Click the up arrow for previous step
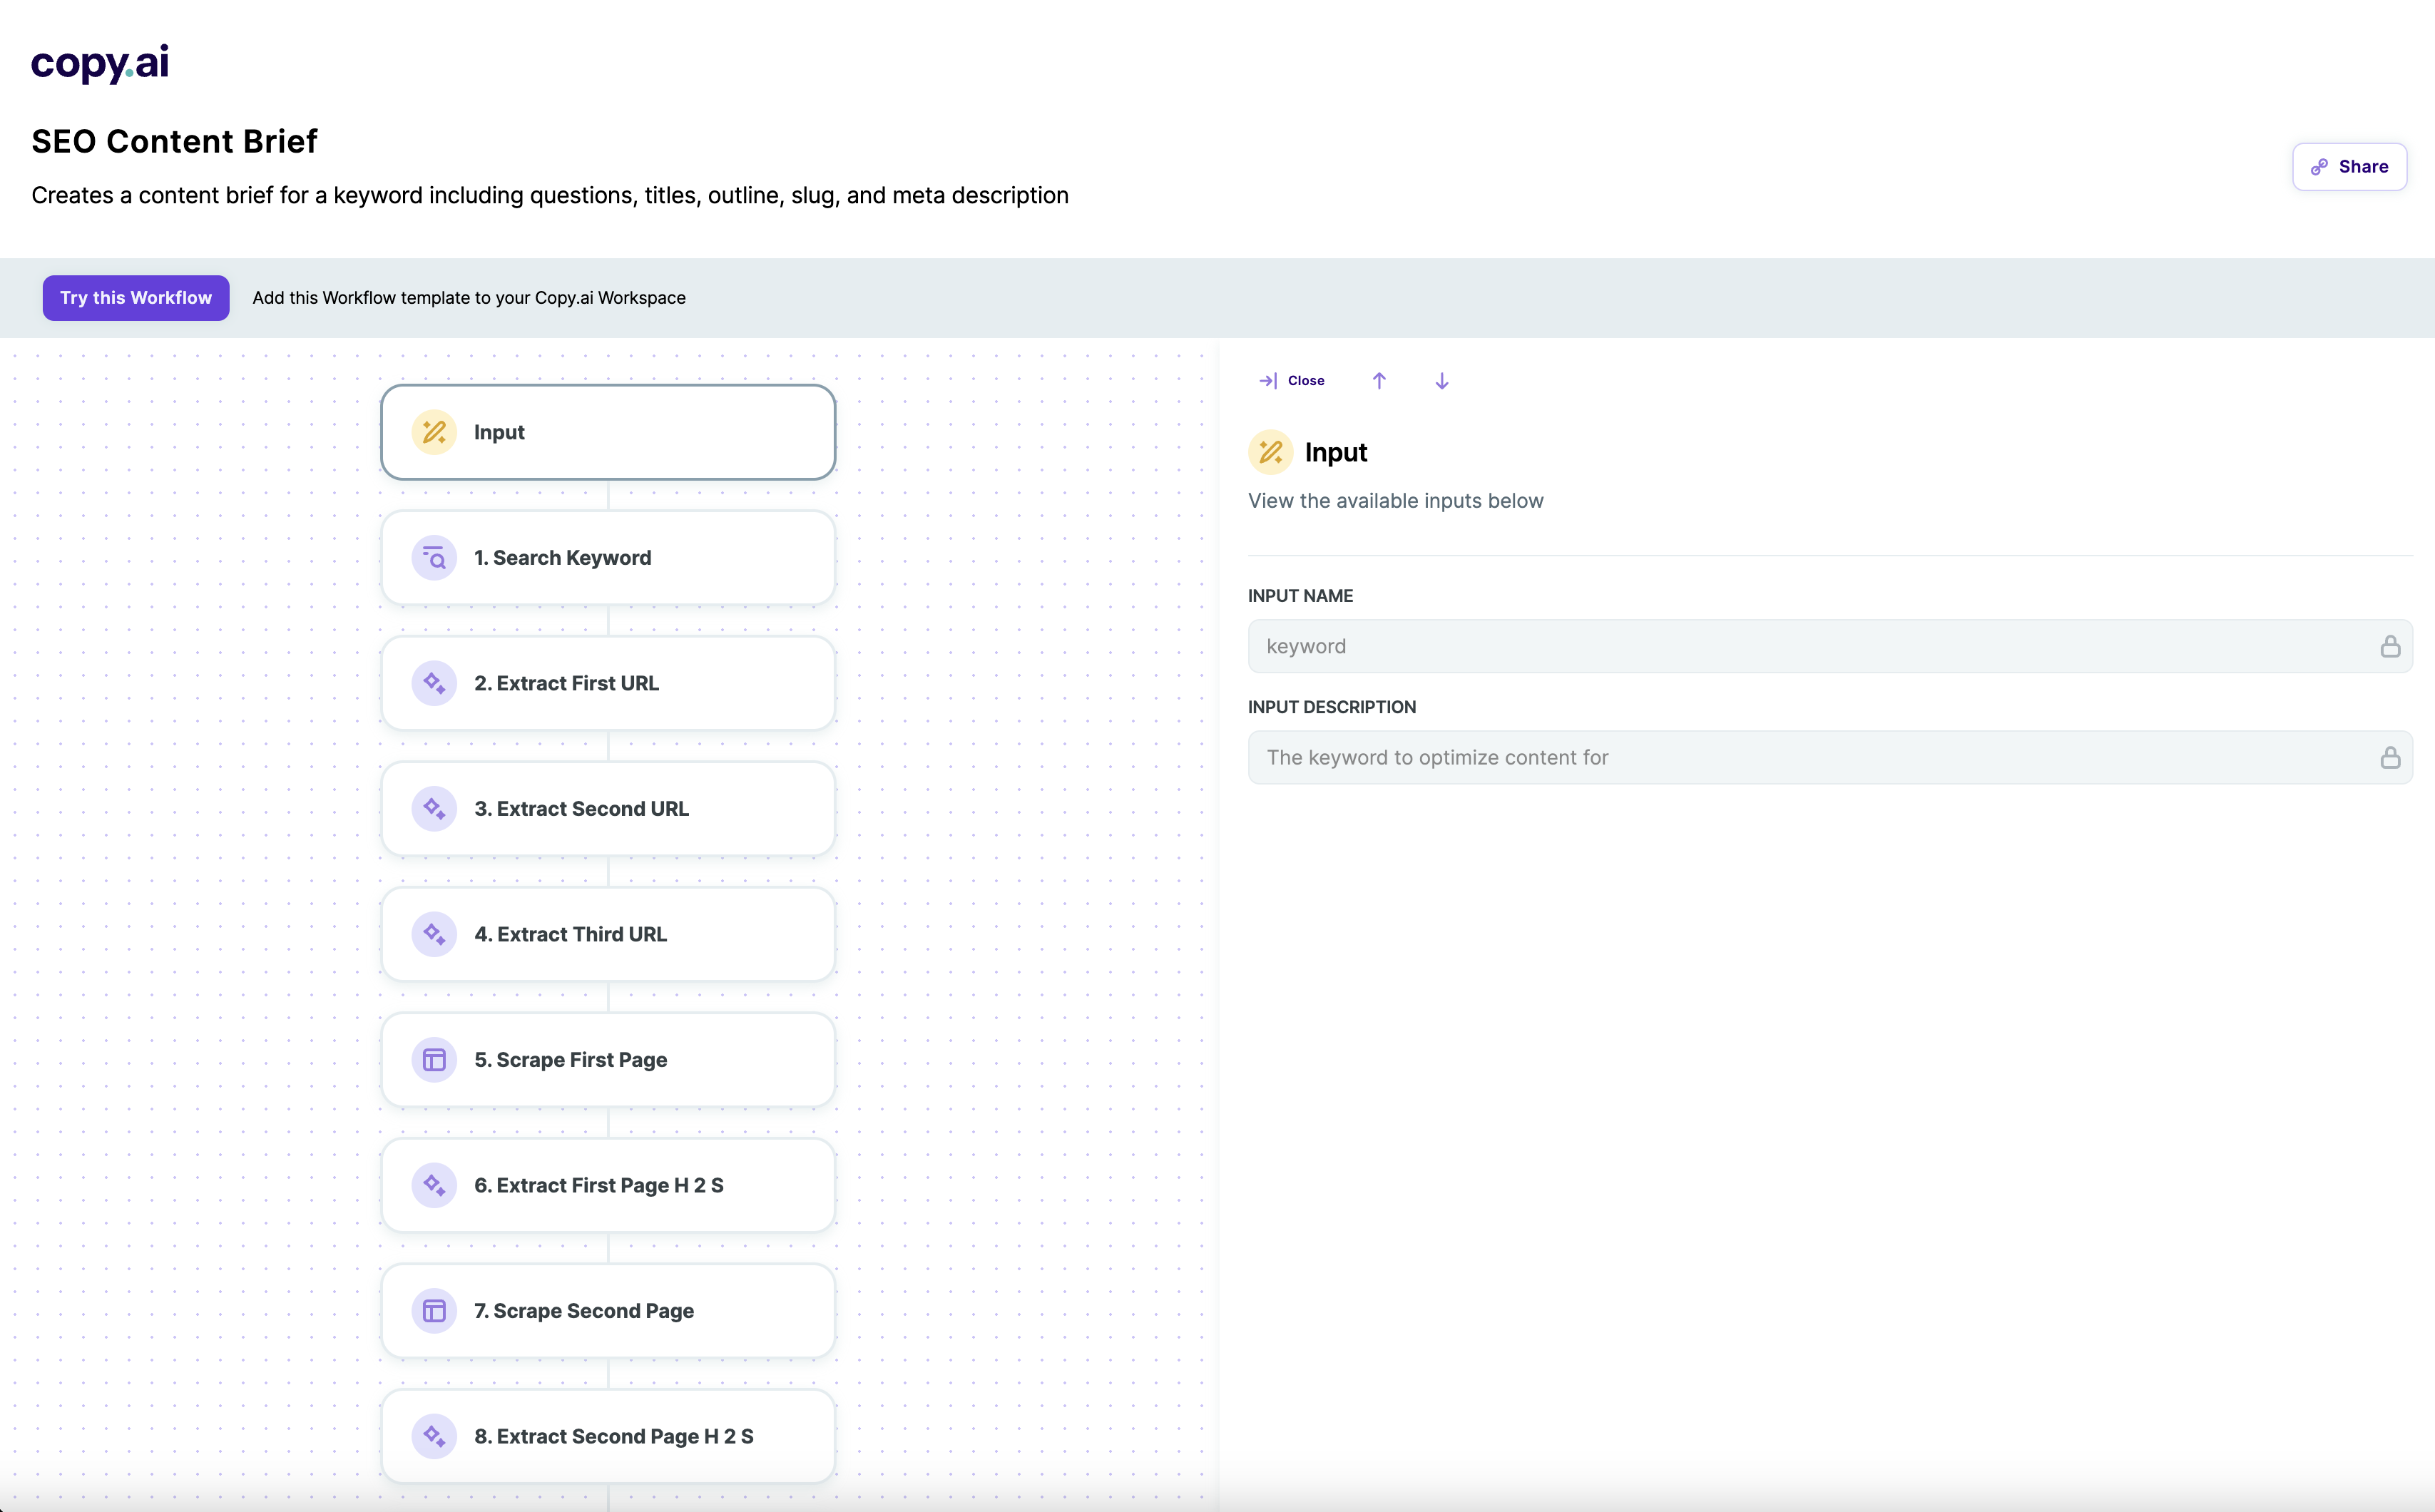The width and height of the screenshot is (2435, 1512). click(1379, 381)
